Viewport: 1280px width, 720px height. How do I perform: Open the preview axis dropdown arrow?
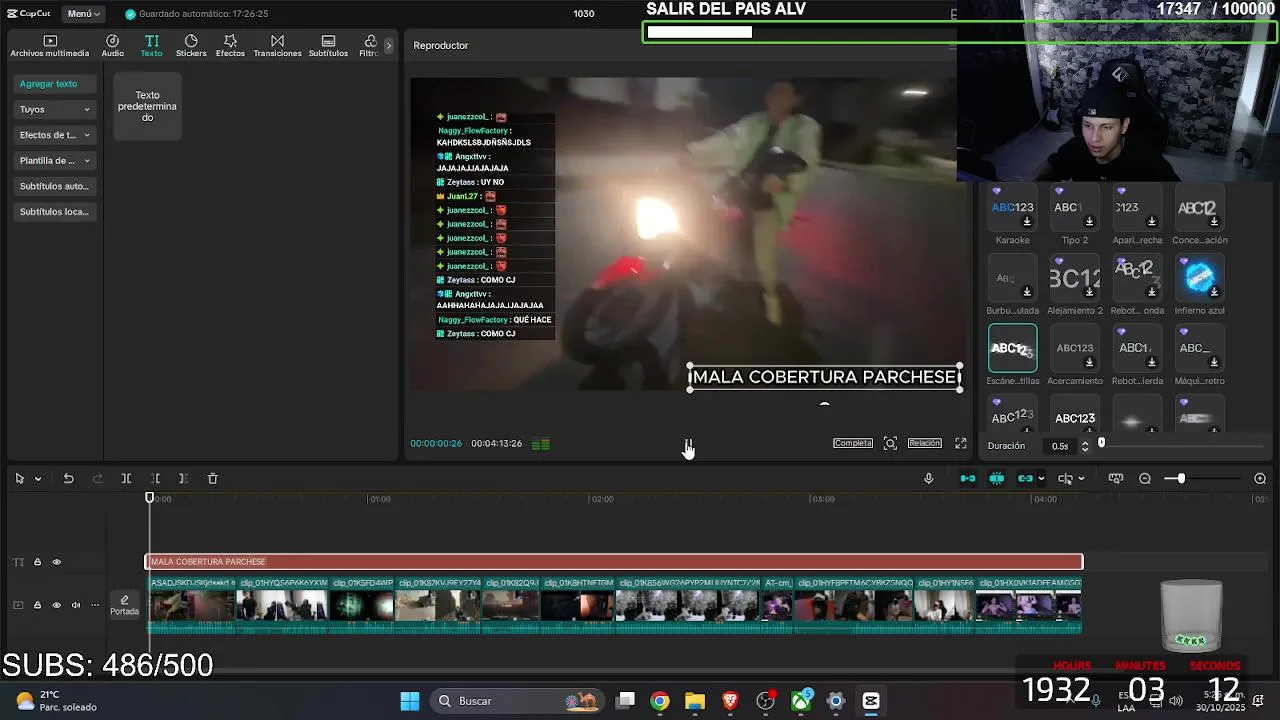coord(1081,479)
